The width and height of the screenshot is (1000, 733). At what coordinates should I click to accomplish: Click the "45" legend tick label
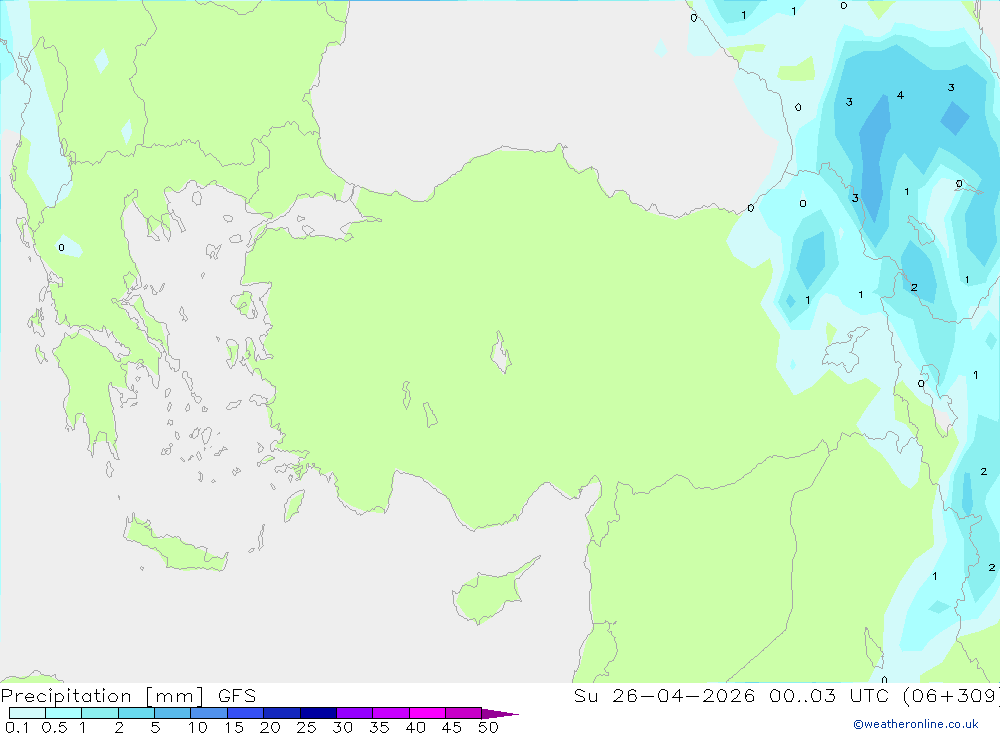click(x=452, y=727)
